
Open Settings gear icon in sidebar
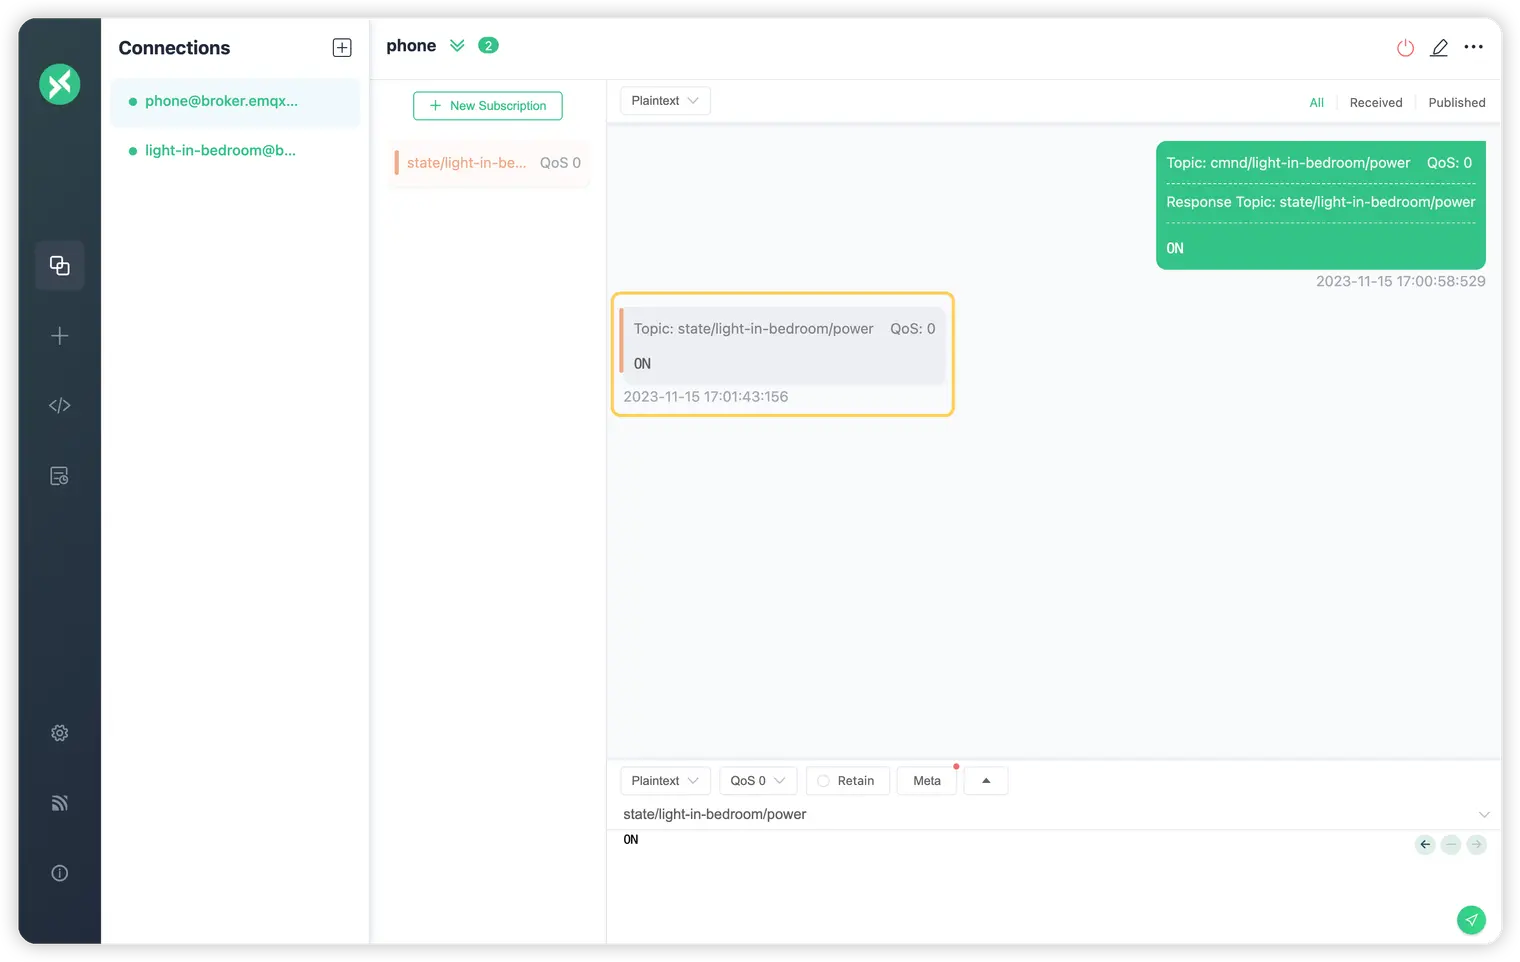[60, 733]
